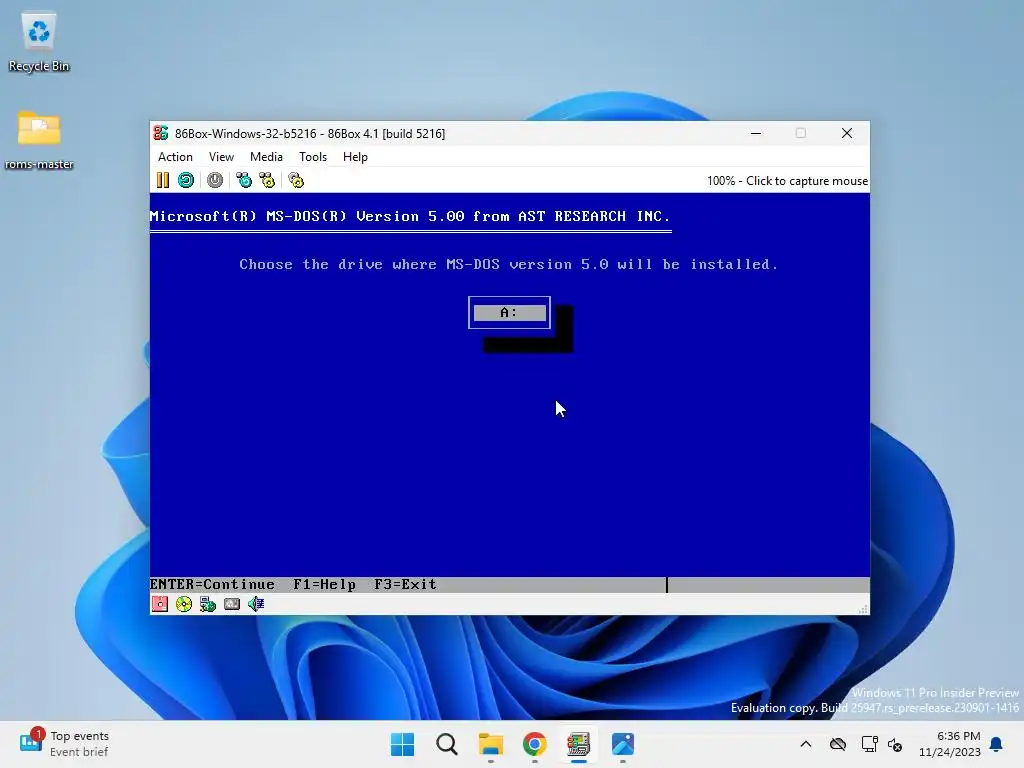Screen dimensions: 1024x768
Task: Click the F3=Exit status text
Action: pos(405,584)
